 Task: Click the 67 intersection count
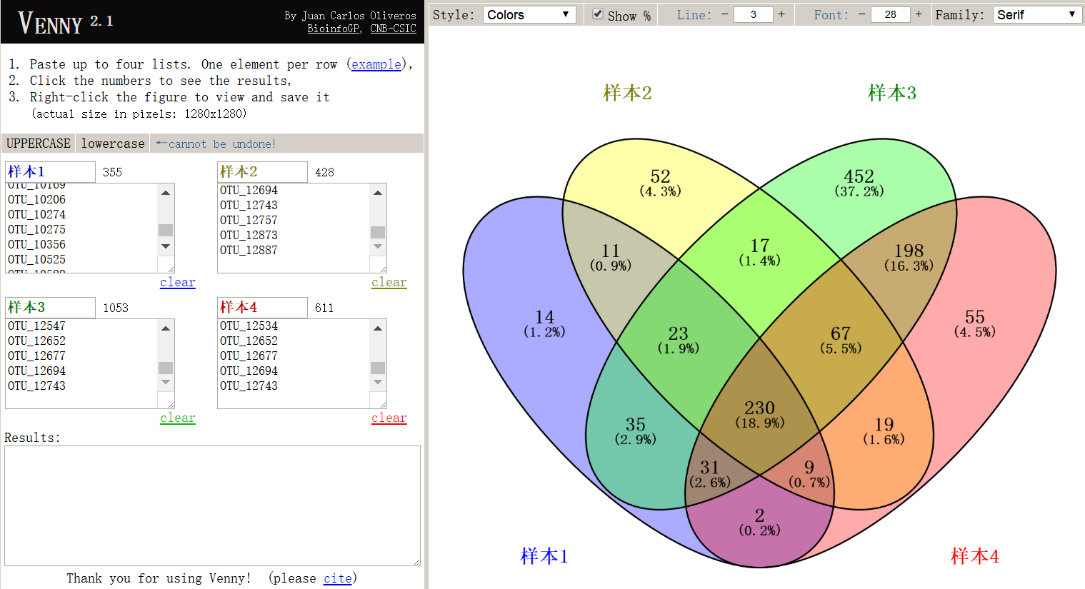coord(841,334)
